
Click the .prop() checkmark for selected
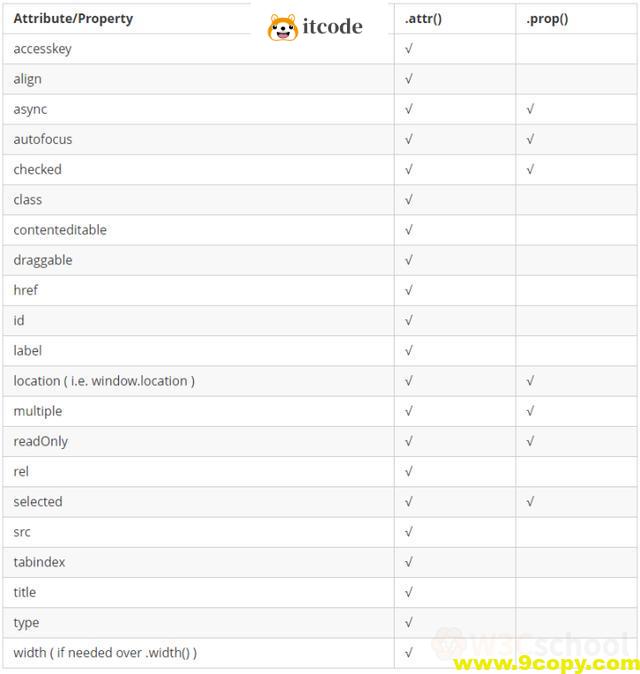pos(530,501)
